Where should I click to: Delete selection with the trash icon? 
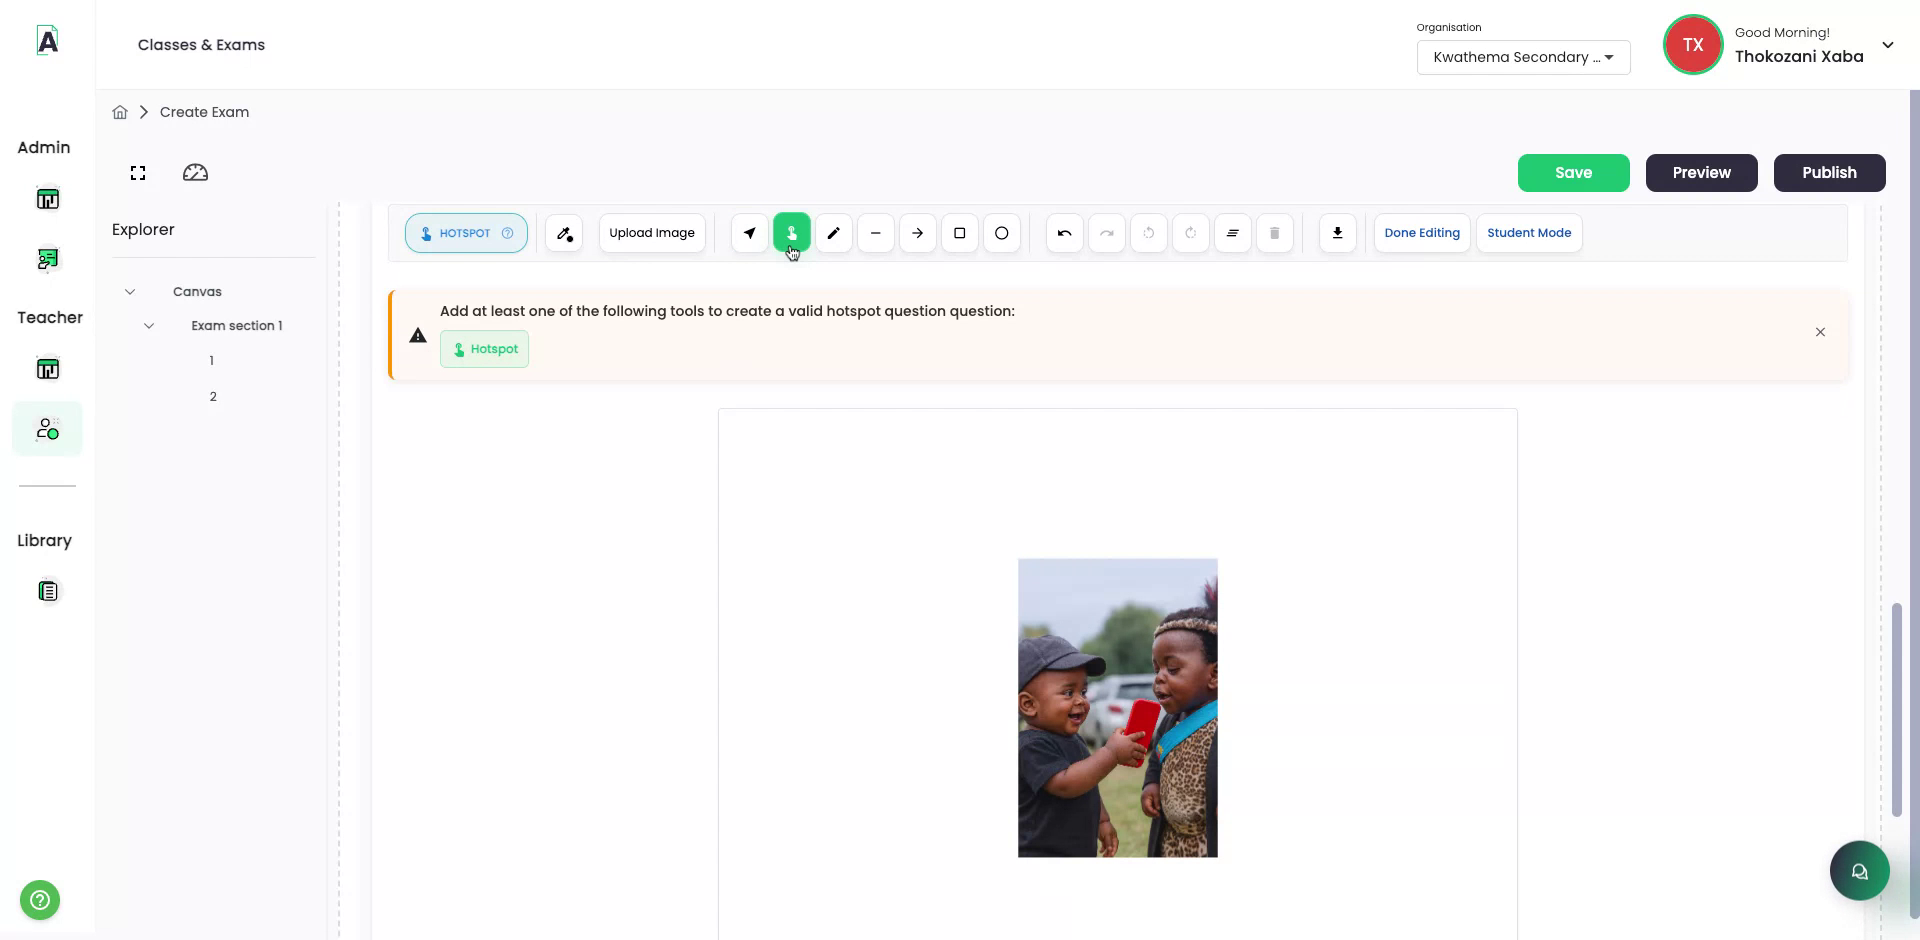(1274, 233)
